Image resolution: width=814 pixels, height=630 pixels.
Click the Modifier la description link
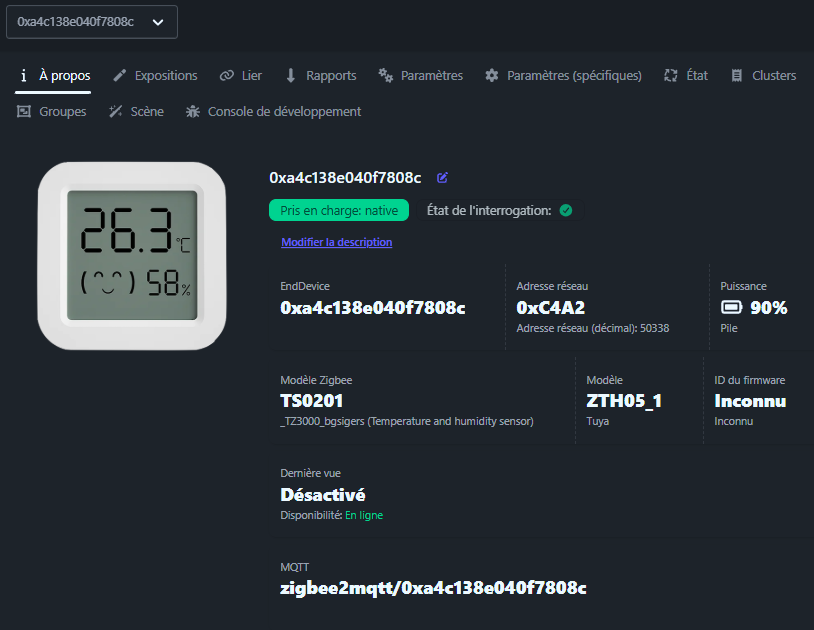pyautogui.click(x=336, y=242)
